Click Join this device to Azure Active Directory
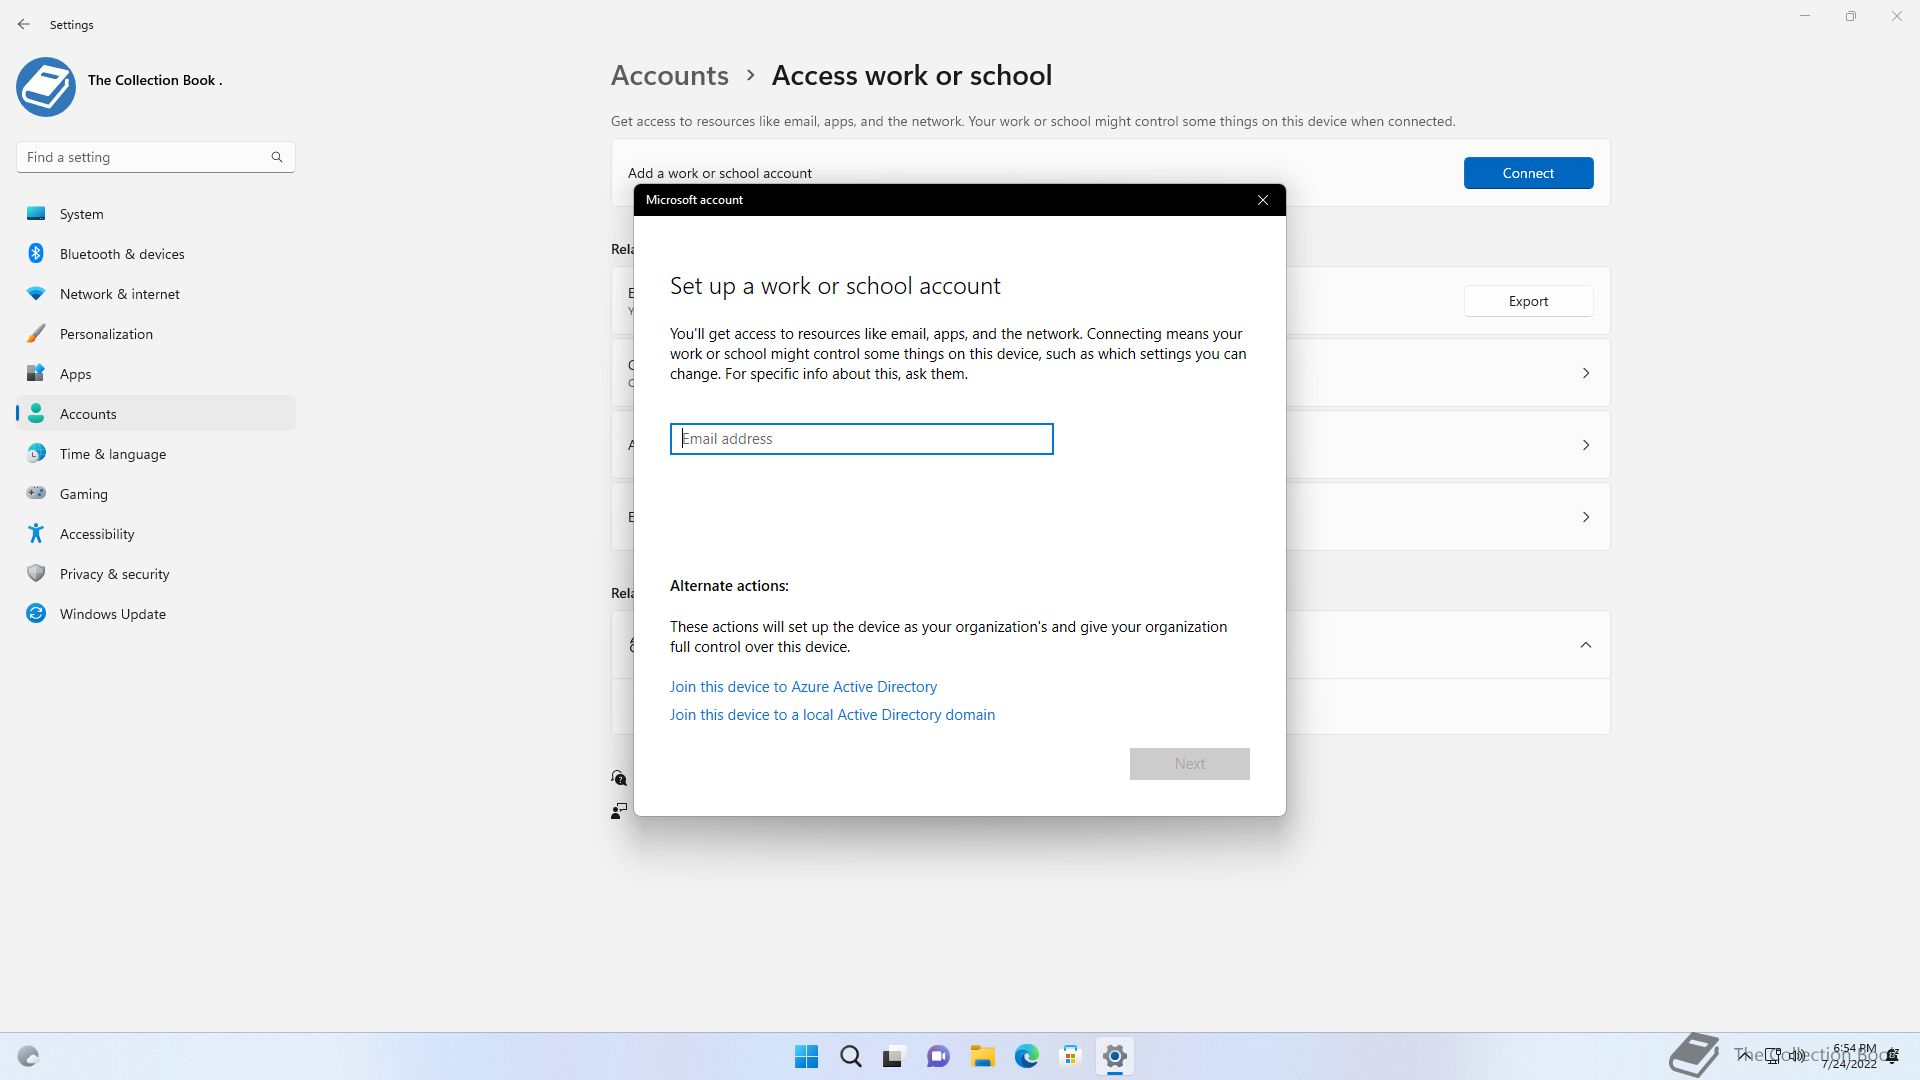Viewport: 1920px width, 1080px height. click(x=803, y=687)
